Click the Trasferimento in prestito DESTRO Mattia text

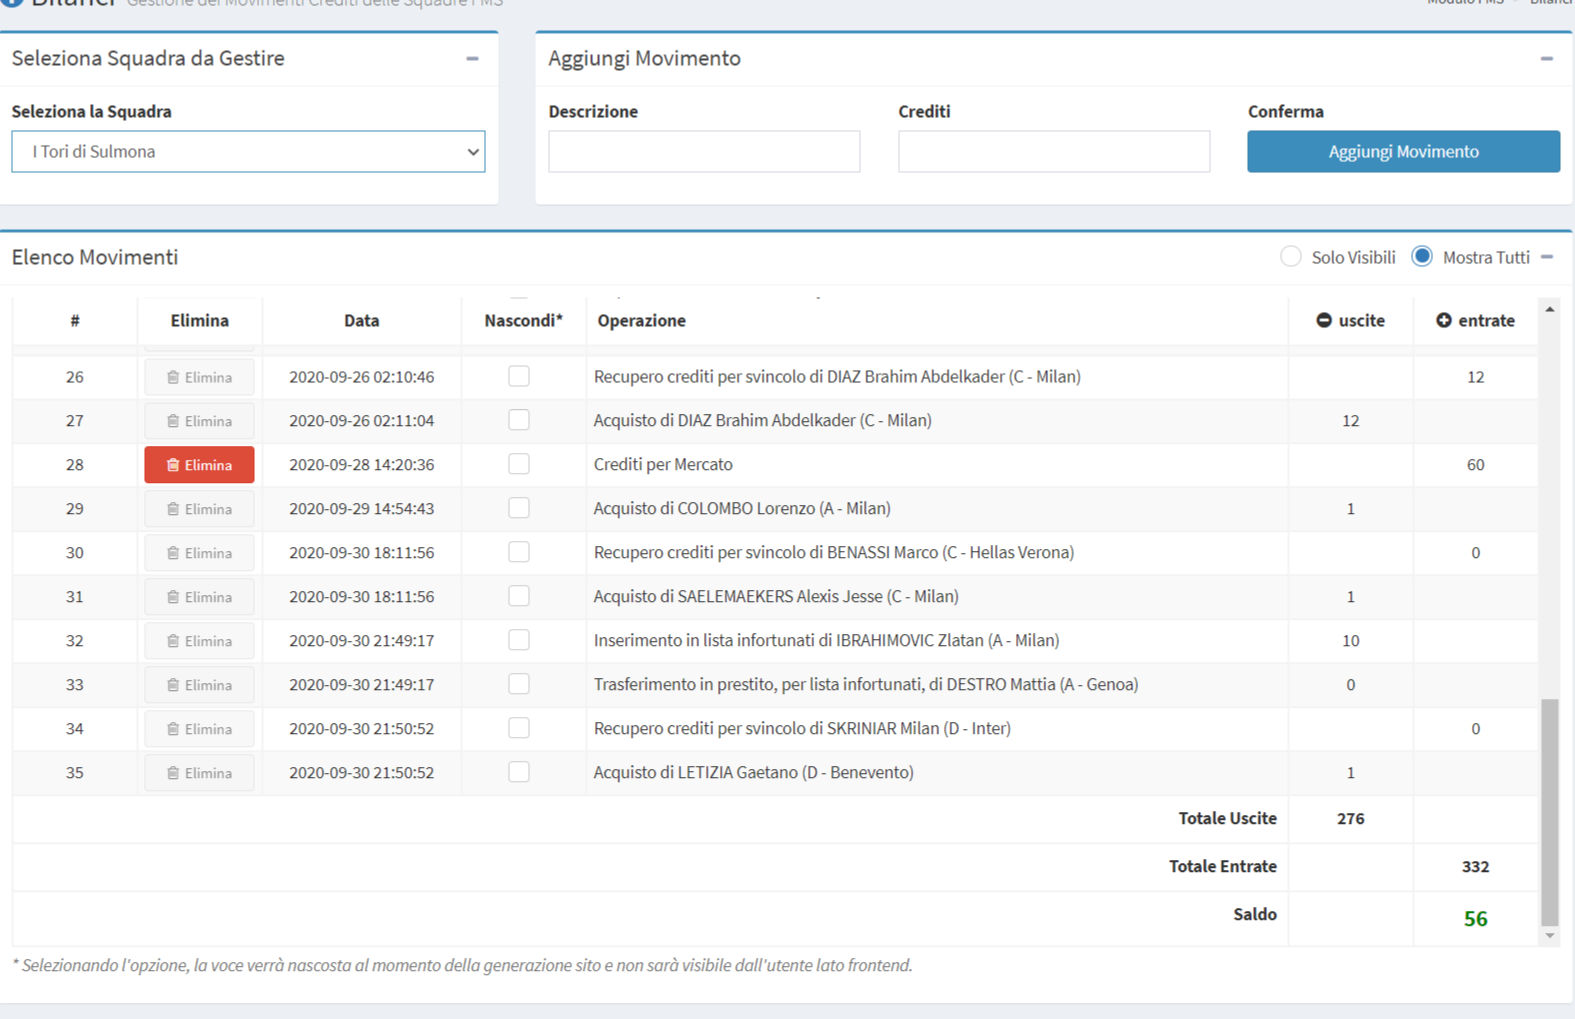click(x=866, y=685)
